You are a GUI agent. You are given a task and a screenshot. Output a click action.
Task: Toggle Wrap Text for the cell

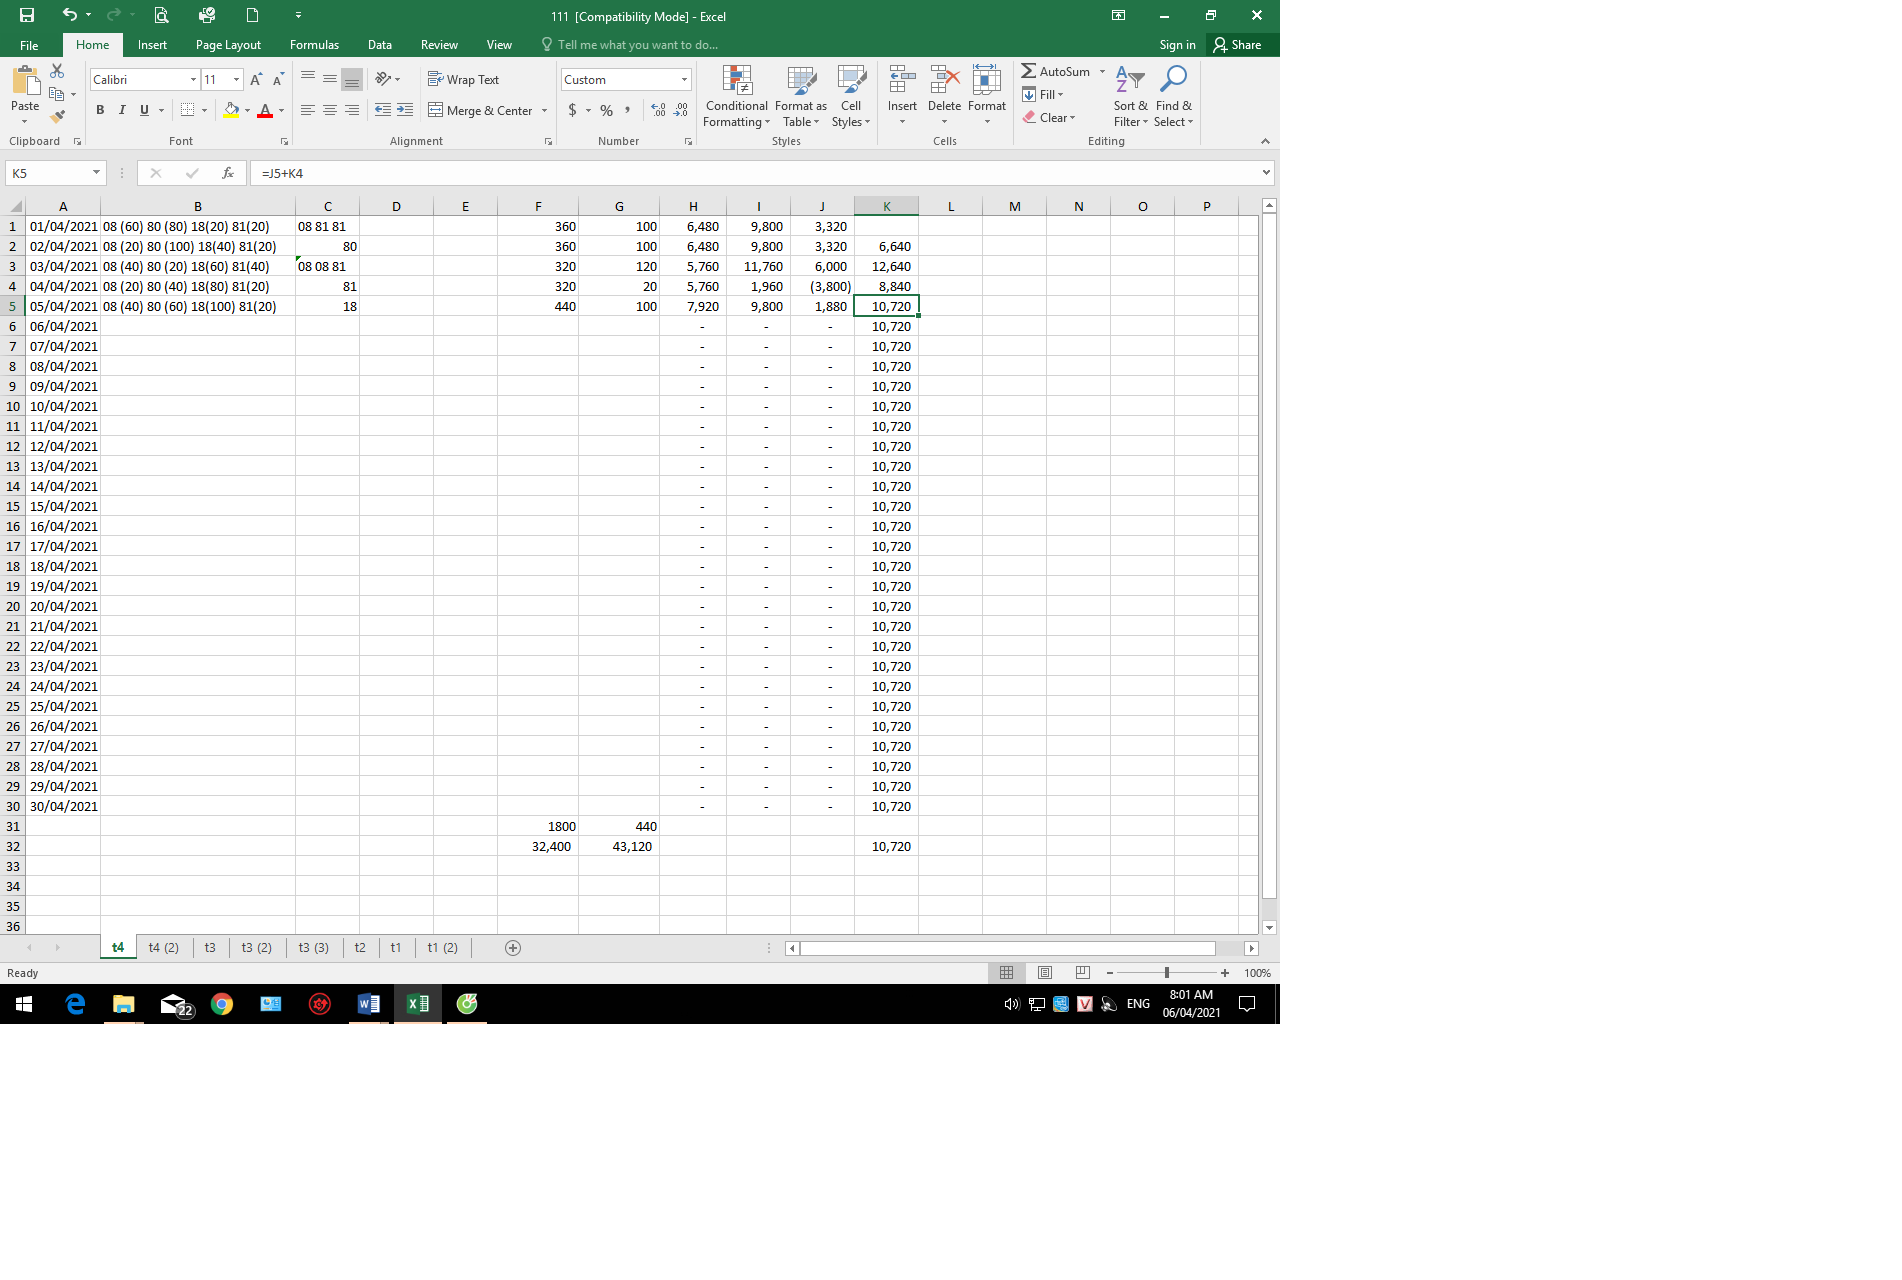tap(463, 79)
